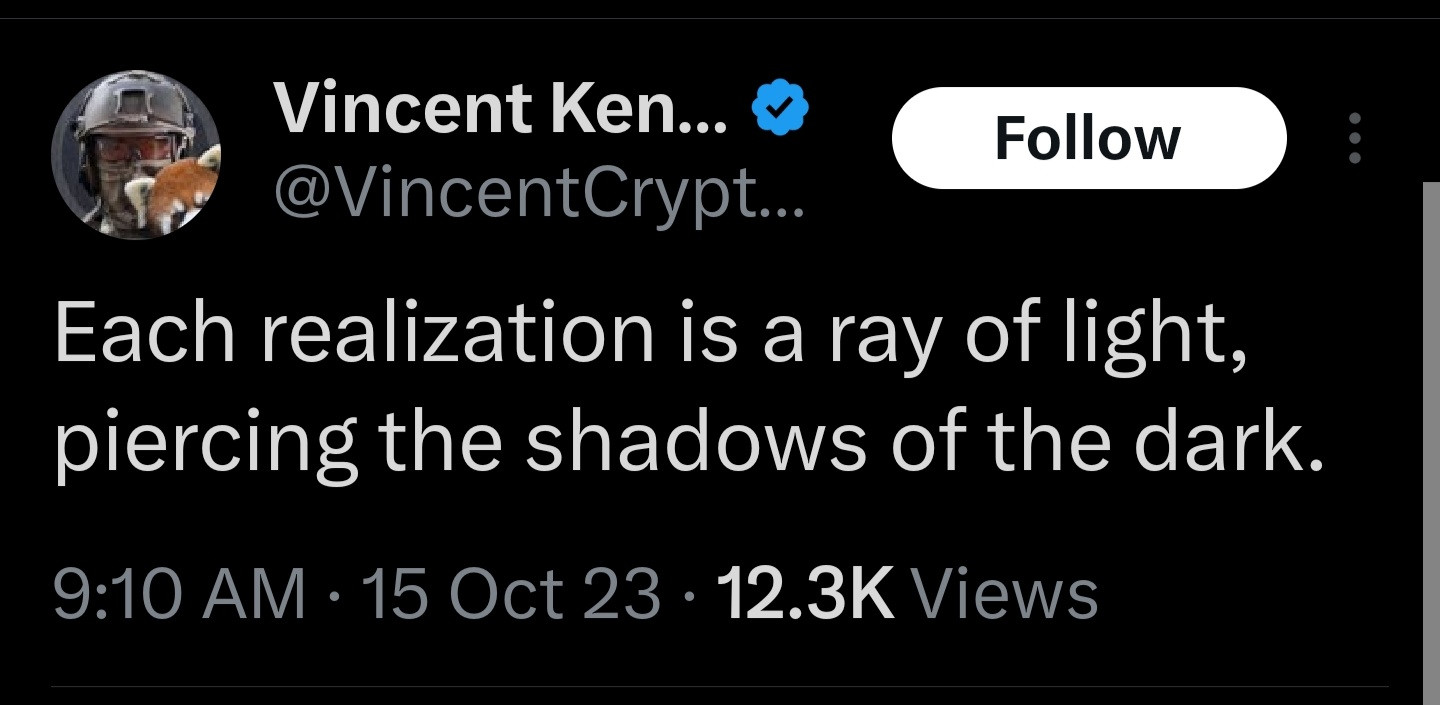Select the 15 Oct 23 date

point(513,593)
